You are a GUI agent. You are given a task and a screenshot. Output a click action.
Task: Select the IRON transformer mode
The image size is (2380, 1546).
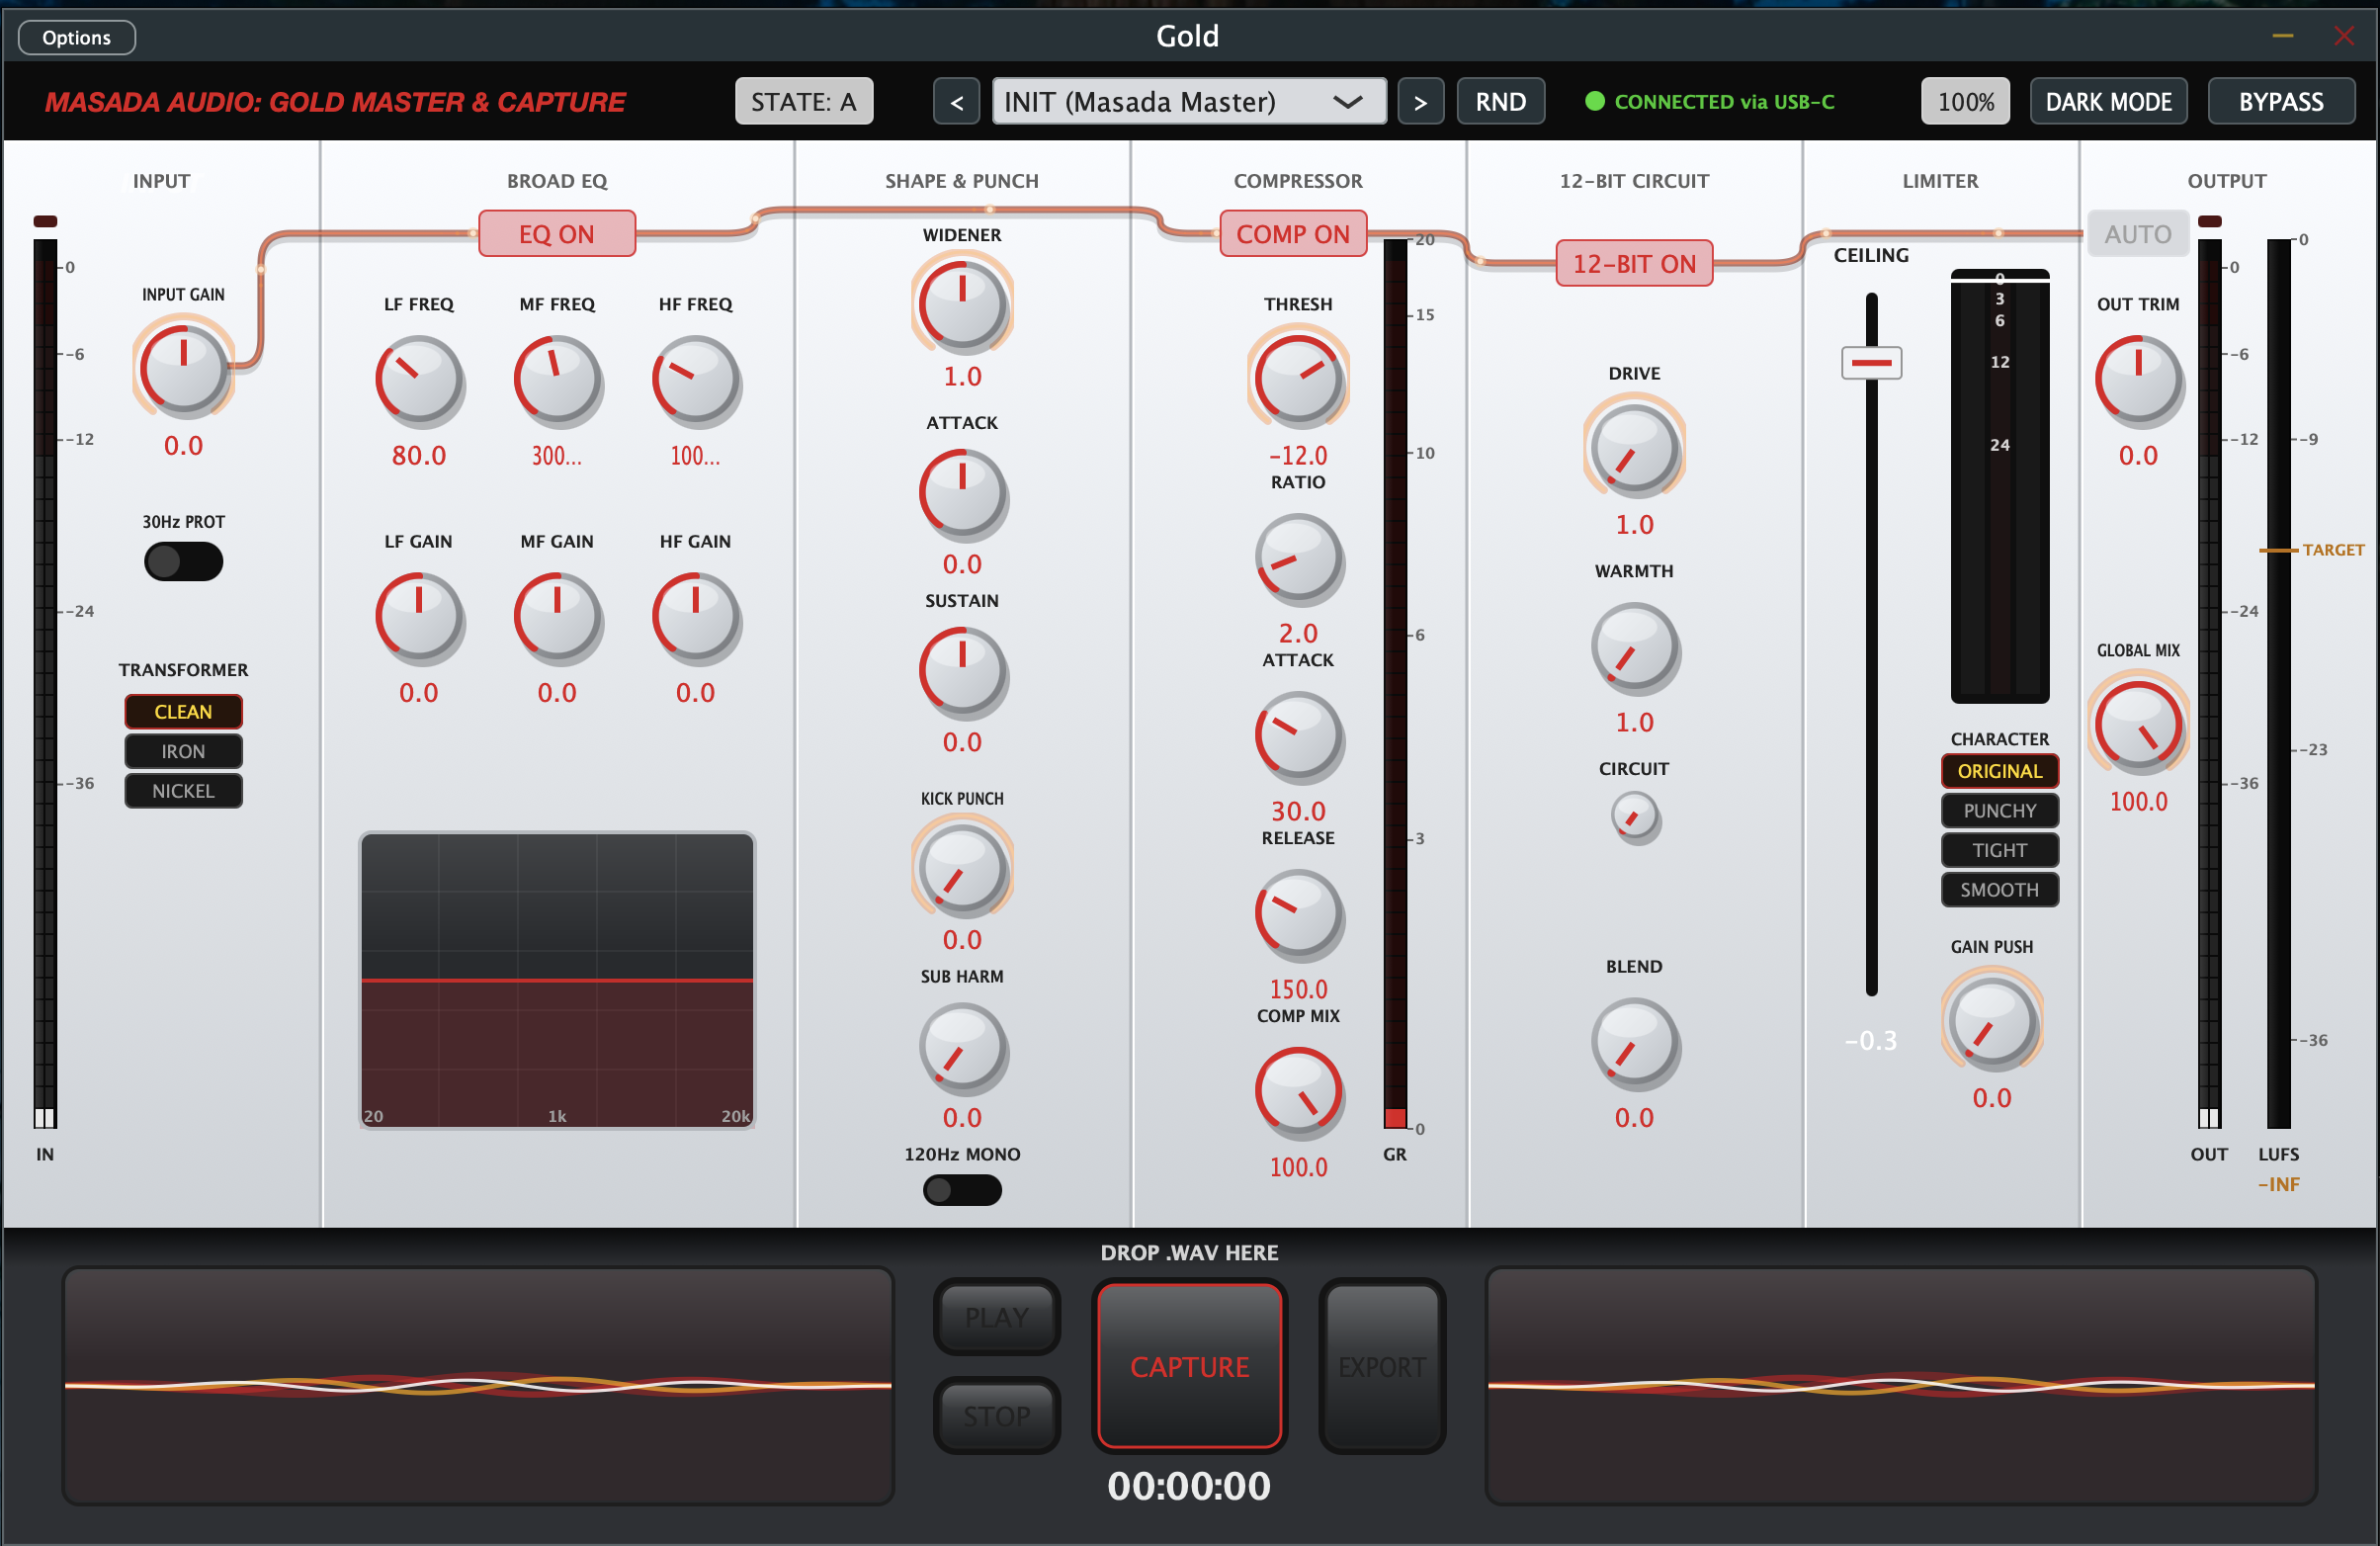coord(183,751)
